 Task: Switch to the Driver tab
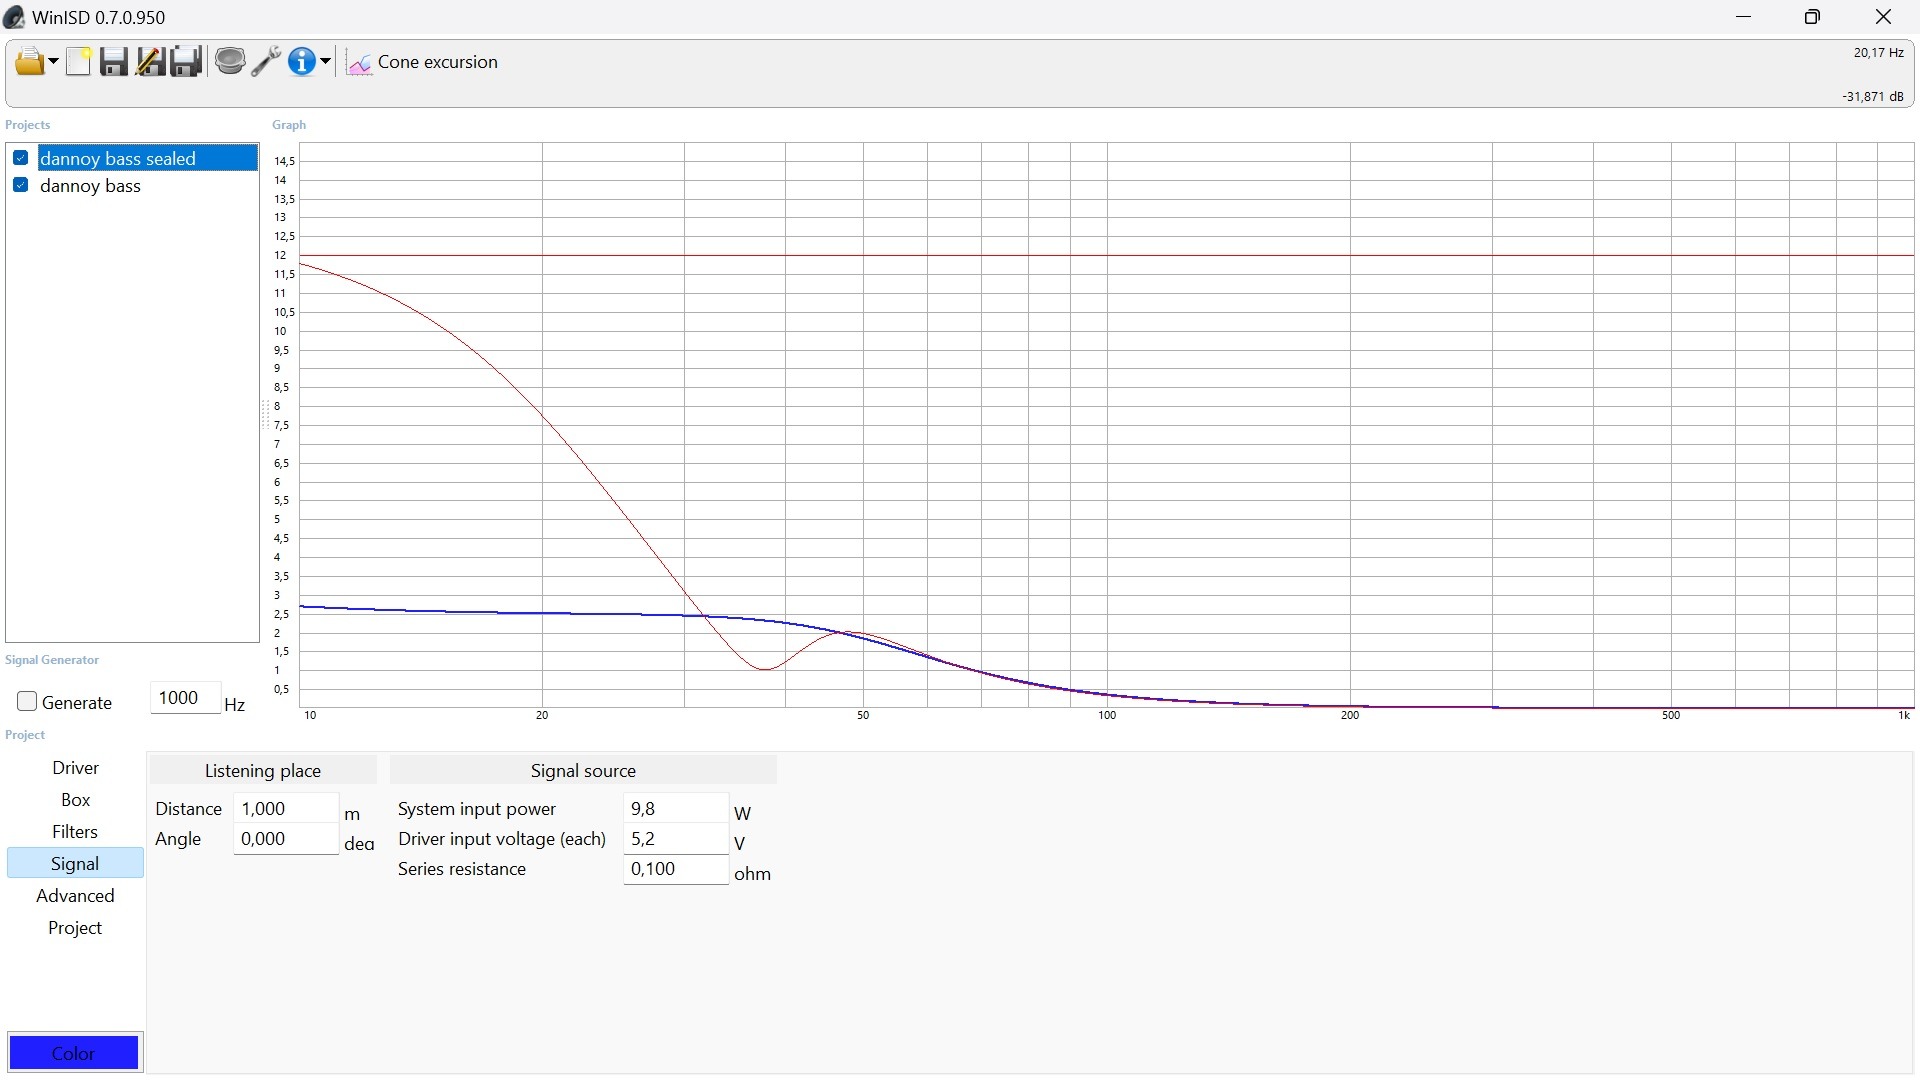[75, 768]
